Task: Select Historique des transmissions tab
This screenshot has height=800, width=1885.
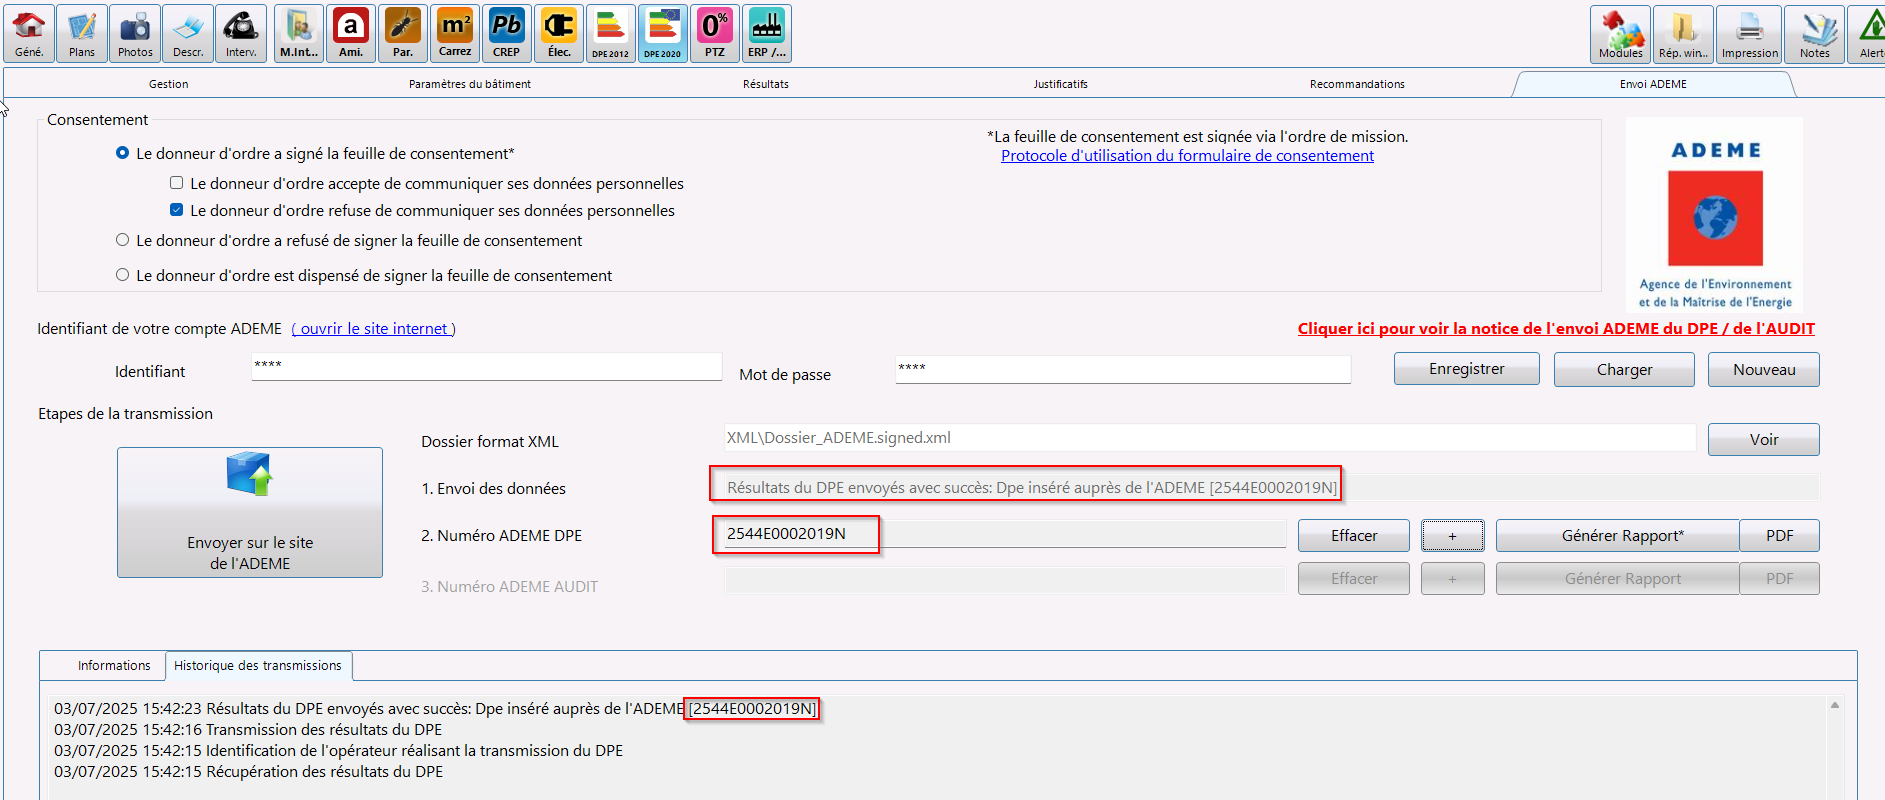Action: click(258, 665)
